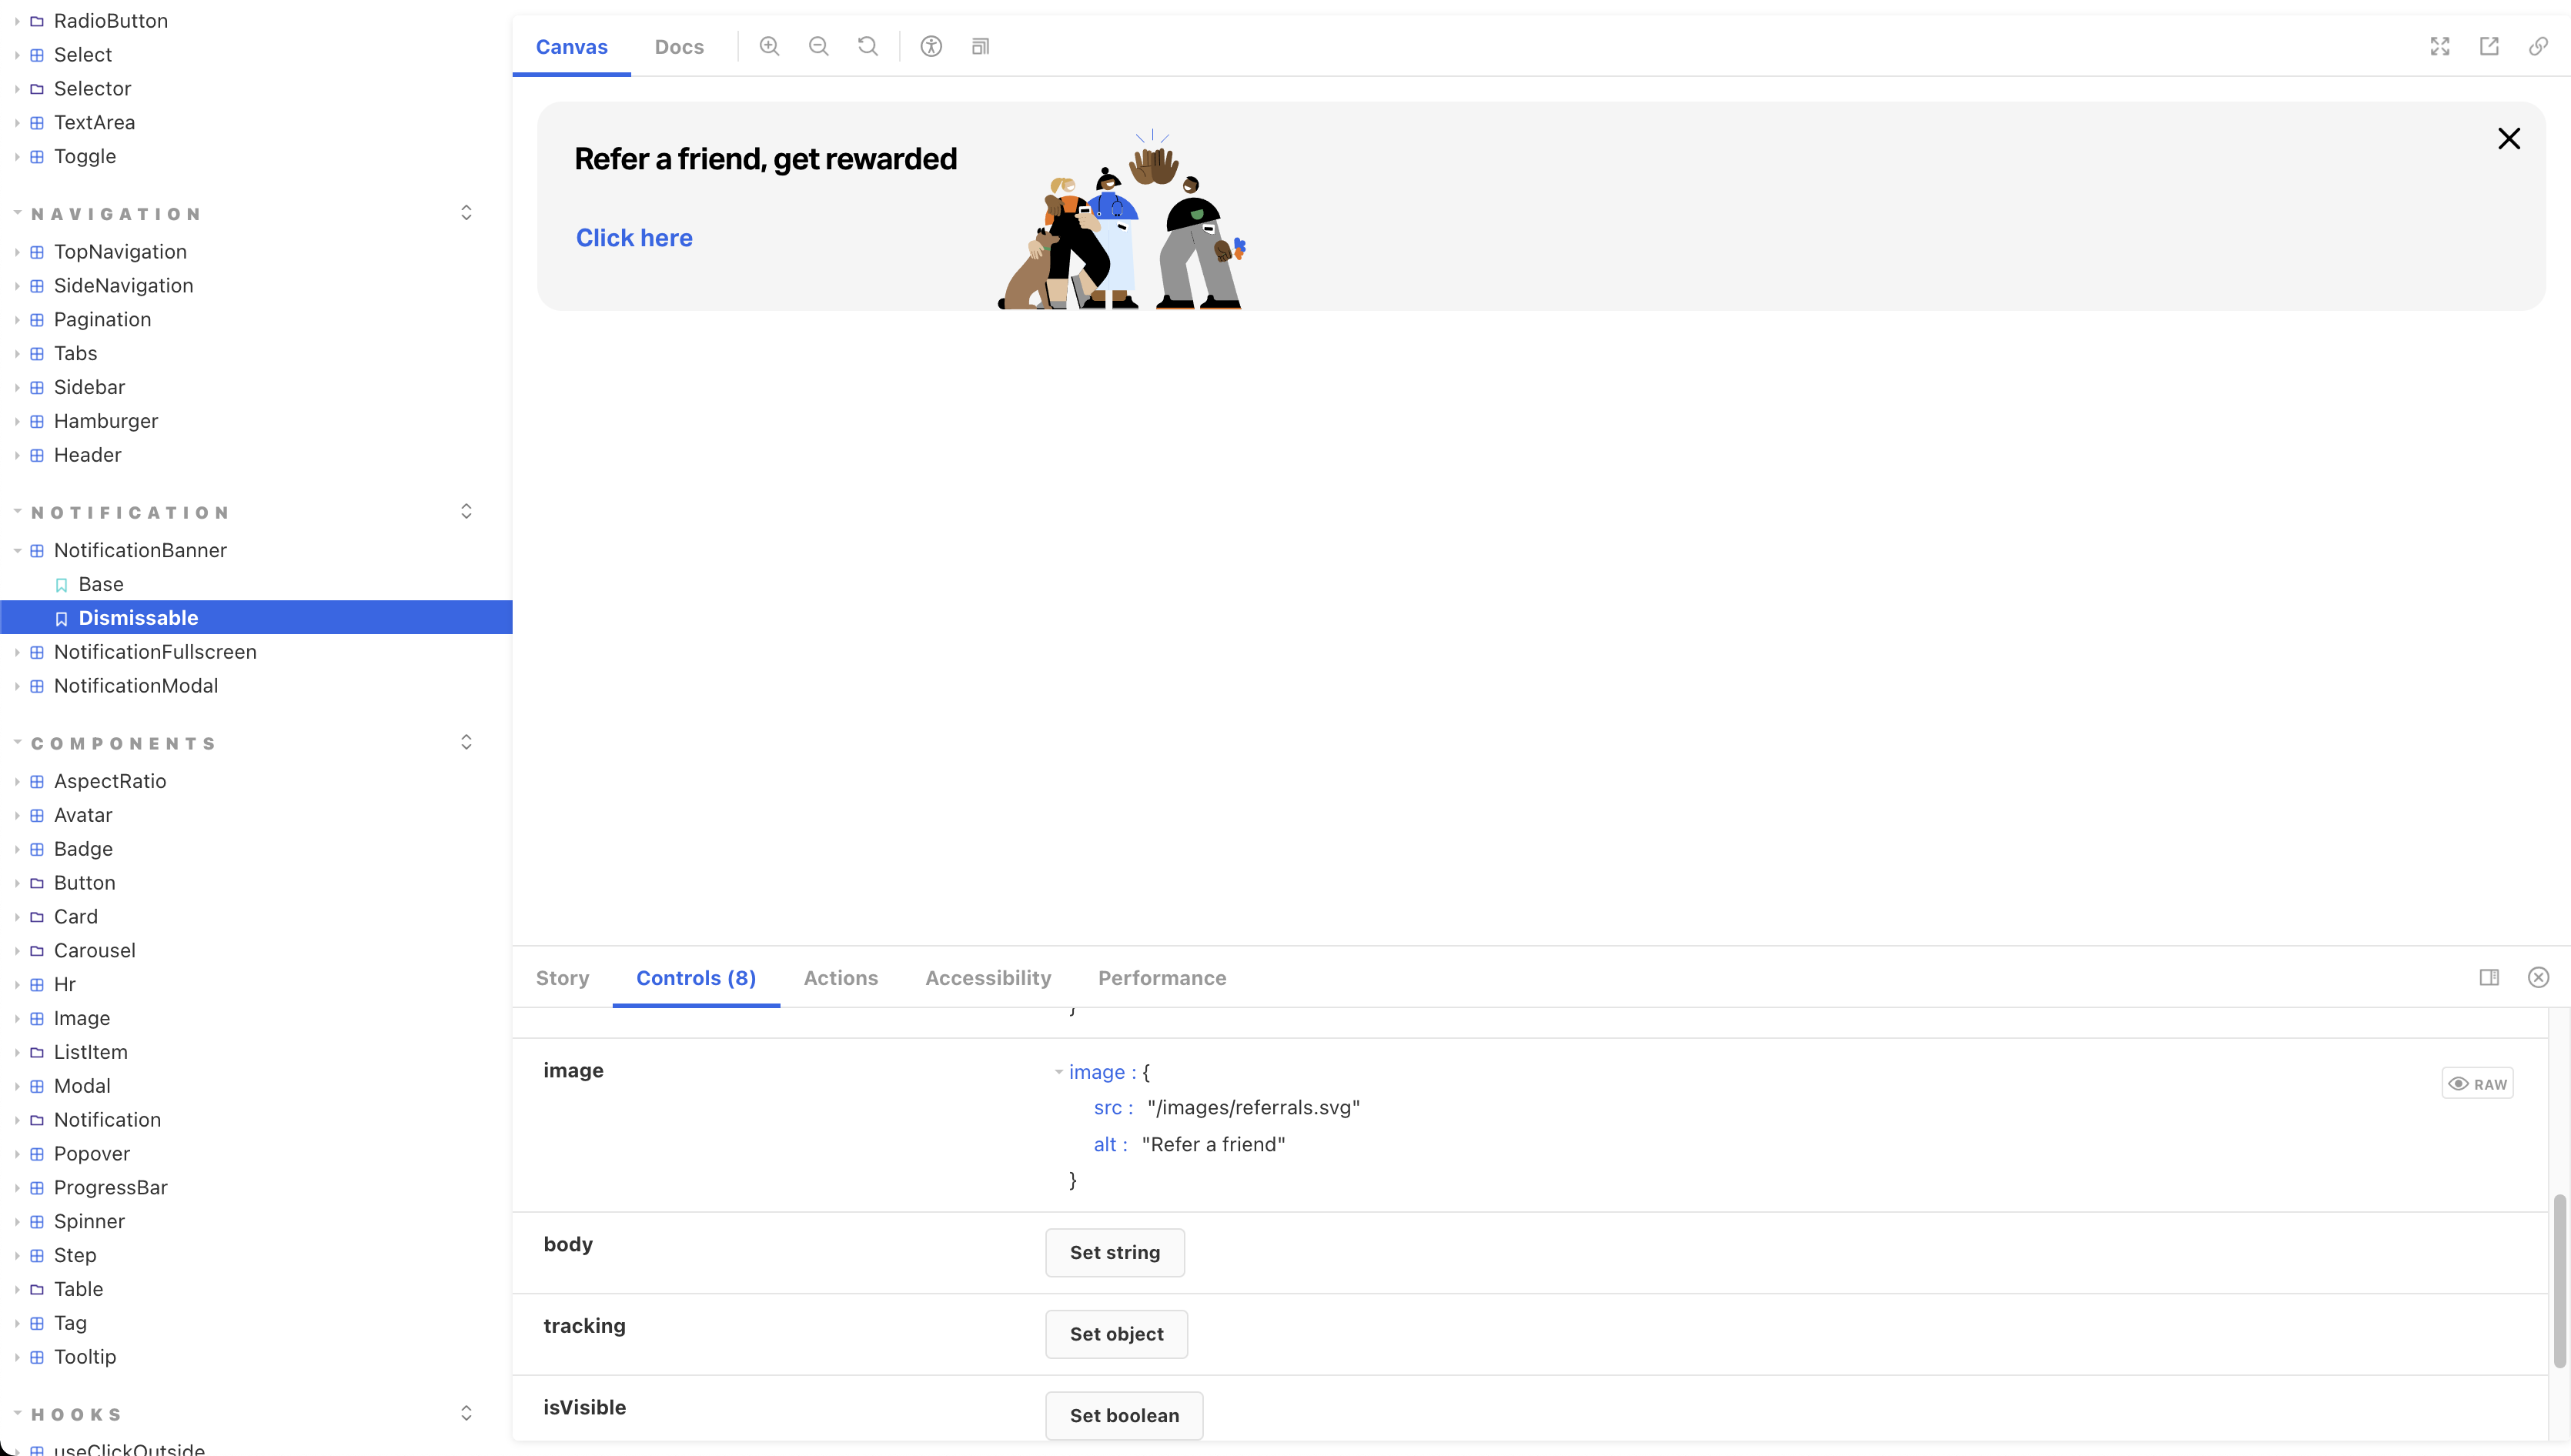Image resolution: width=2571 pixels, height=1456 pixels.
Task: Copy the story link
Action: [x=2538, y=46]
